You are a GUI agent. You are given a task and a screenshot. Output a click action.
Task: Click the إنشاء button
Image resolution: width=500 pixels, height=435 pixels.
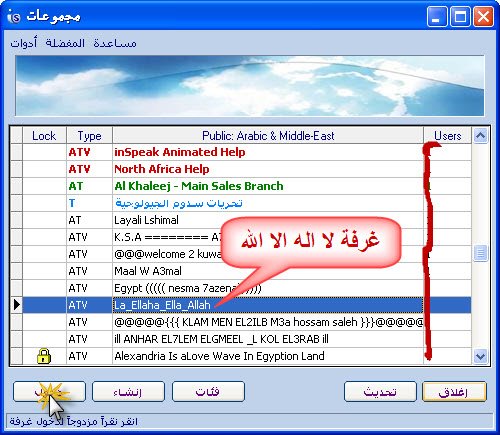click(128, 392)
